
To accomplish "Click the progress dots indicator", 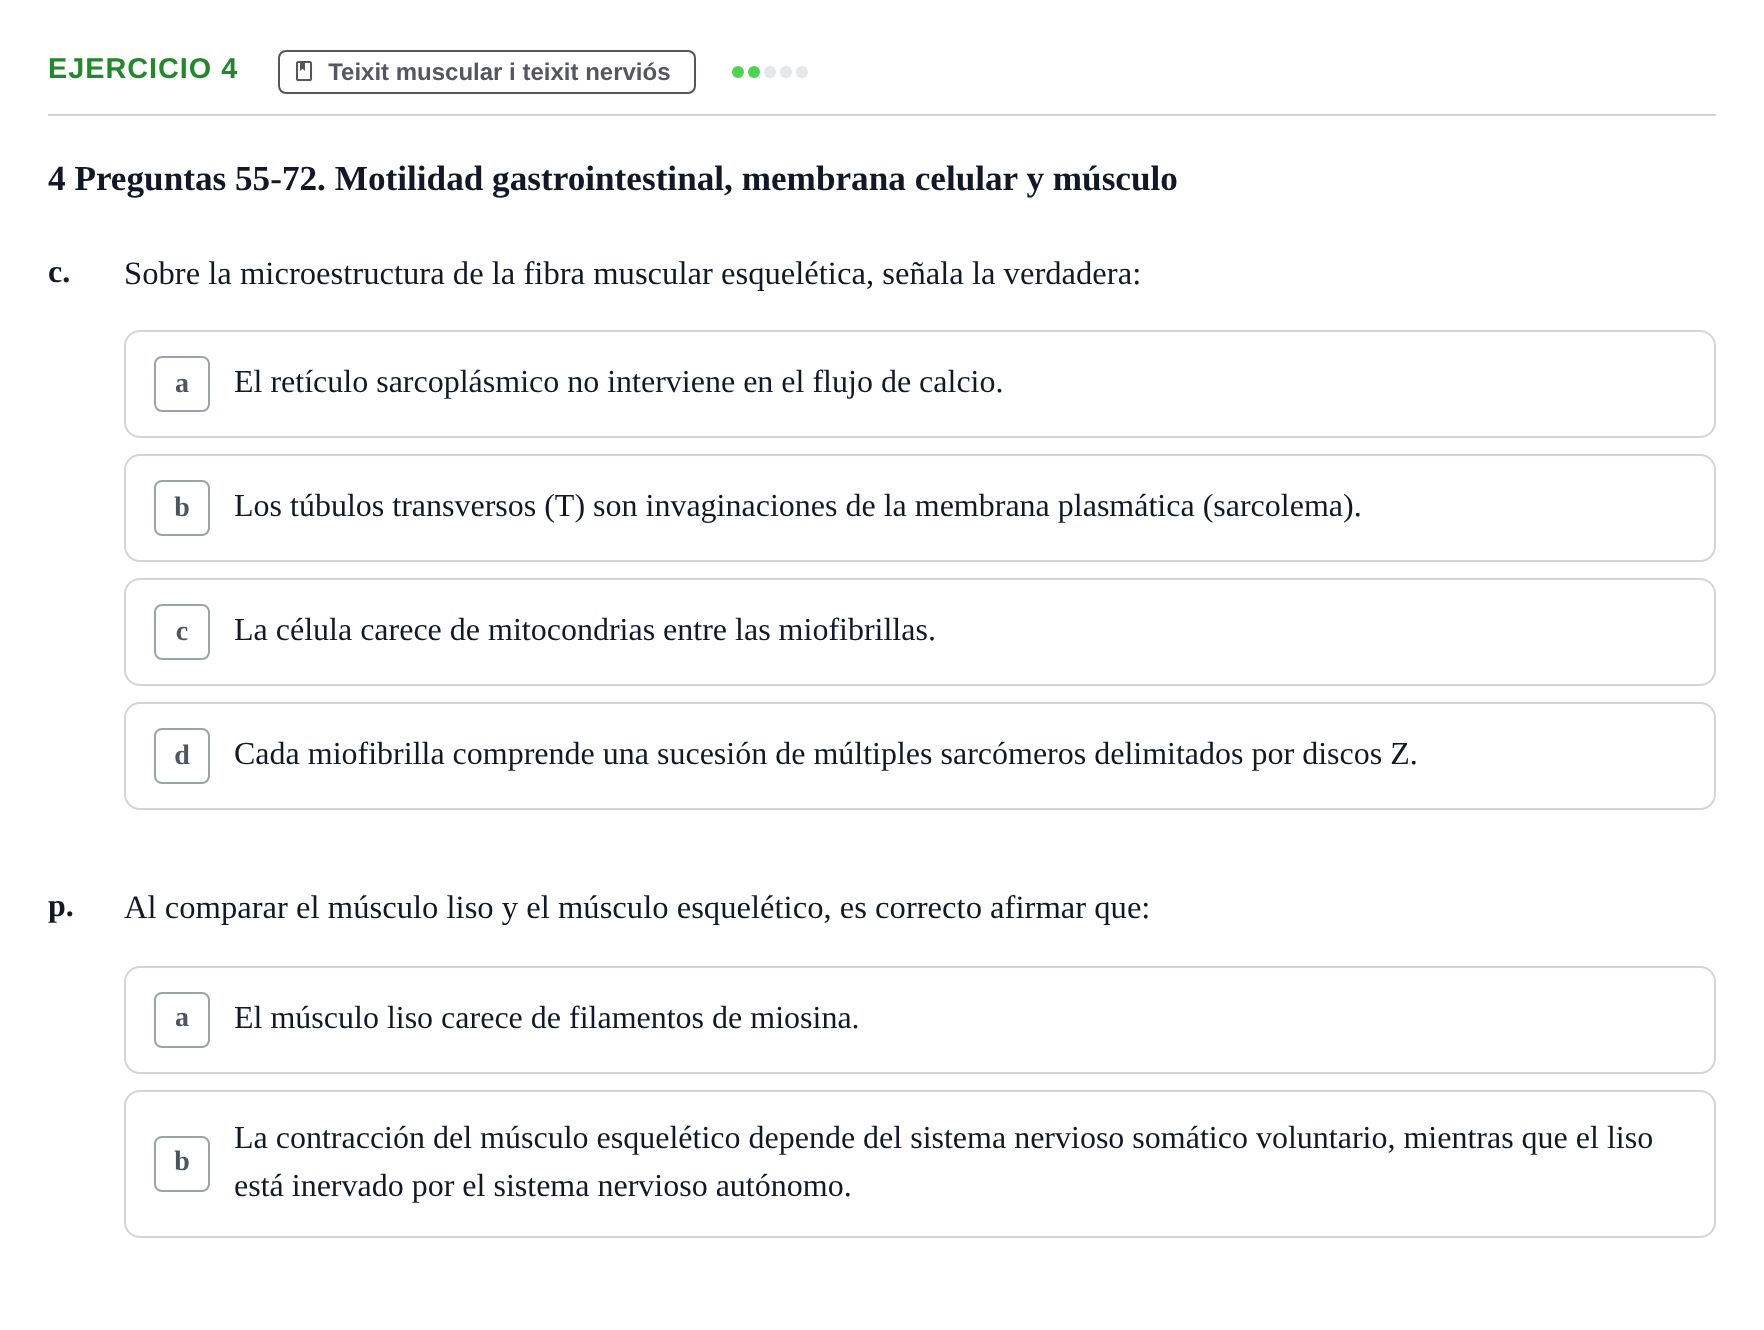I will click(770, 72).
